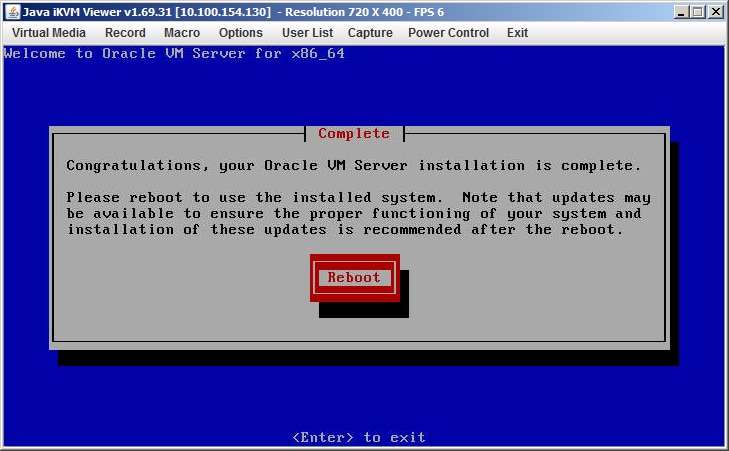The width and height of the screenshot is (729, 451).
Task: Click the Reboot button in installer
Action: [355, 278]
